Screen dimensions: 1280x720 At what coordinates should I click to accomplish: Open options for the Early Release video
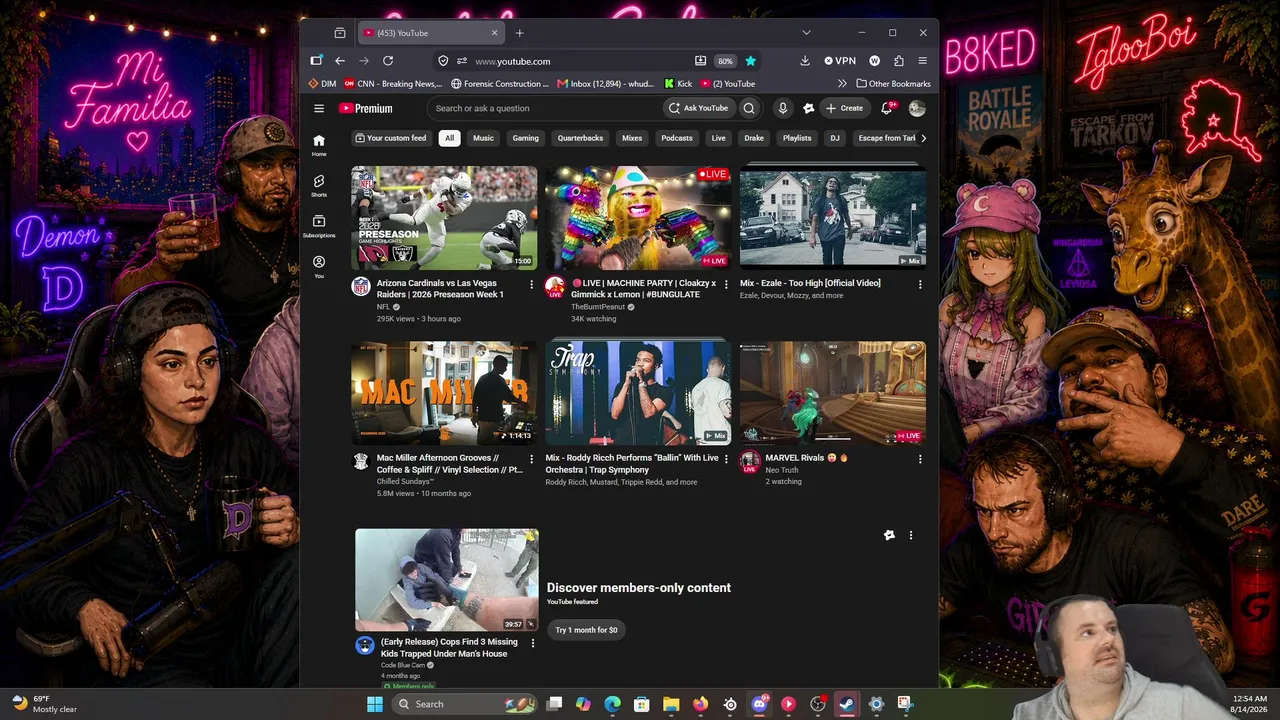tap(531, 643)
